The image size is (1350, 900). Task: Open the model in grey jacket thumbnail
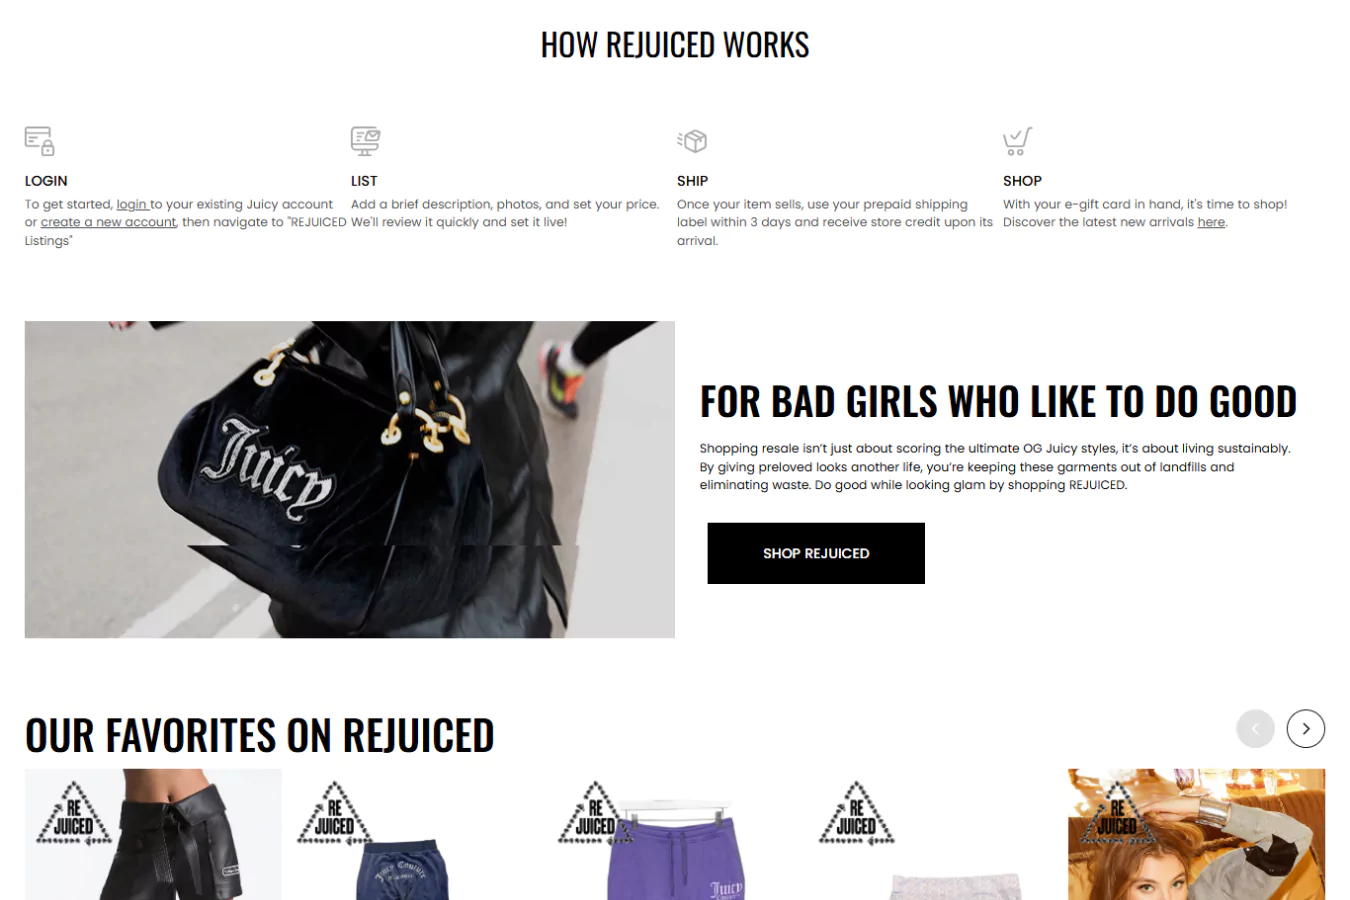point(1196,834)
